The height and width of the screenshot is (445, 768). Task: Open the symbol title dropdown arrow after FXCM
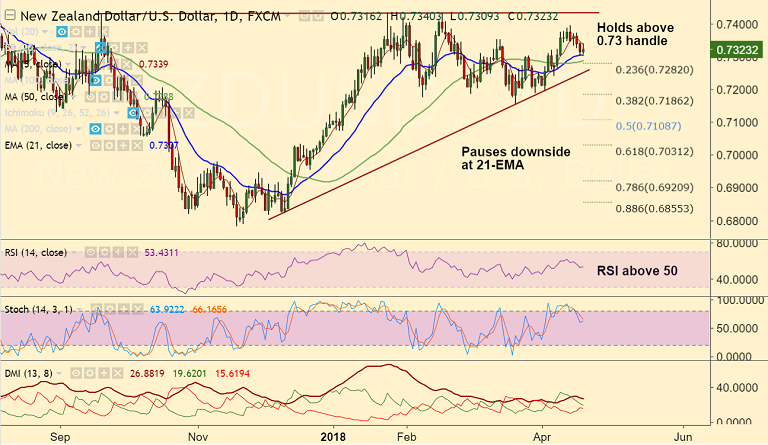[288, 17]
